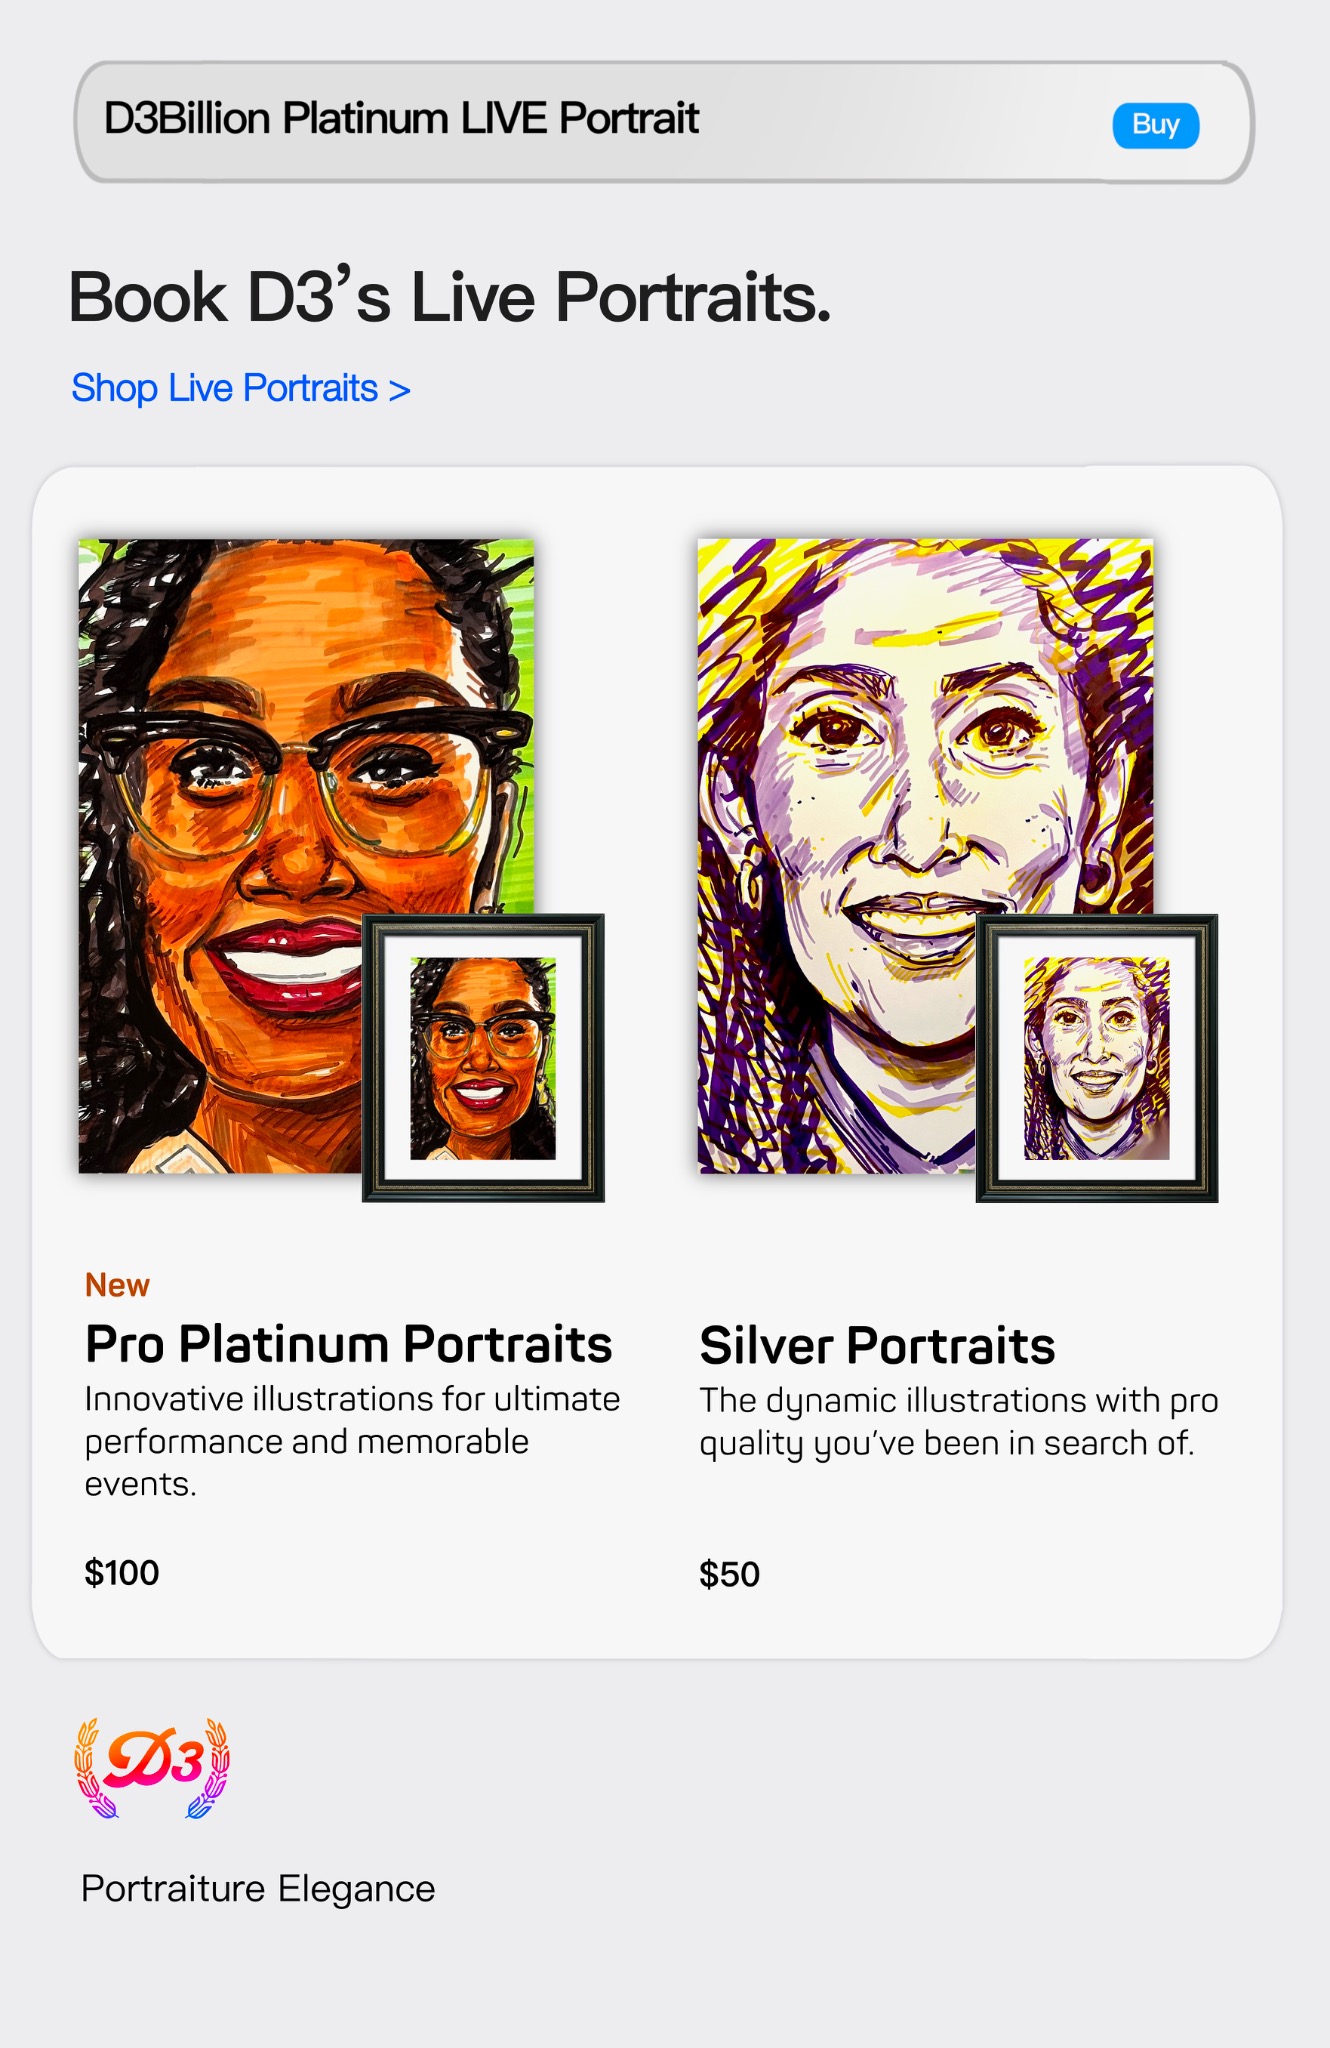Click the blue Buy button

(1155, 125)
